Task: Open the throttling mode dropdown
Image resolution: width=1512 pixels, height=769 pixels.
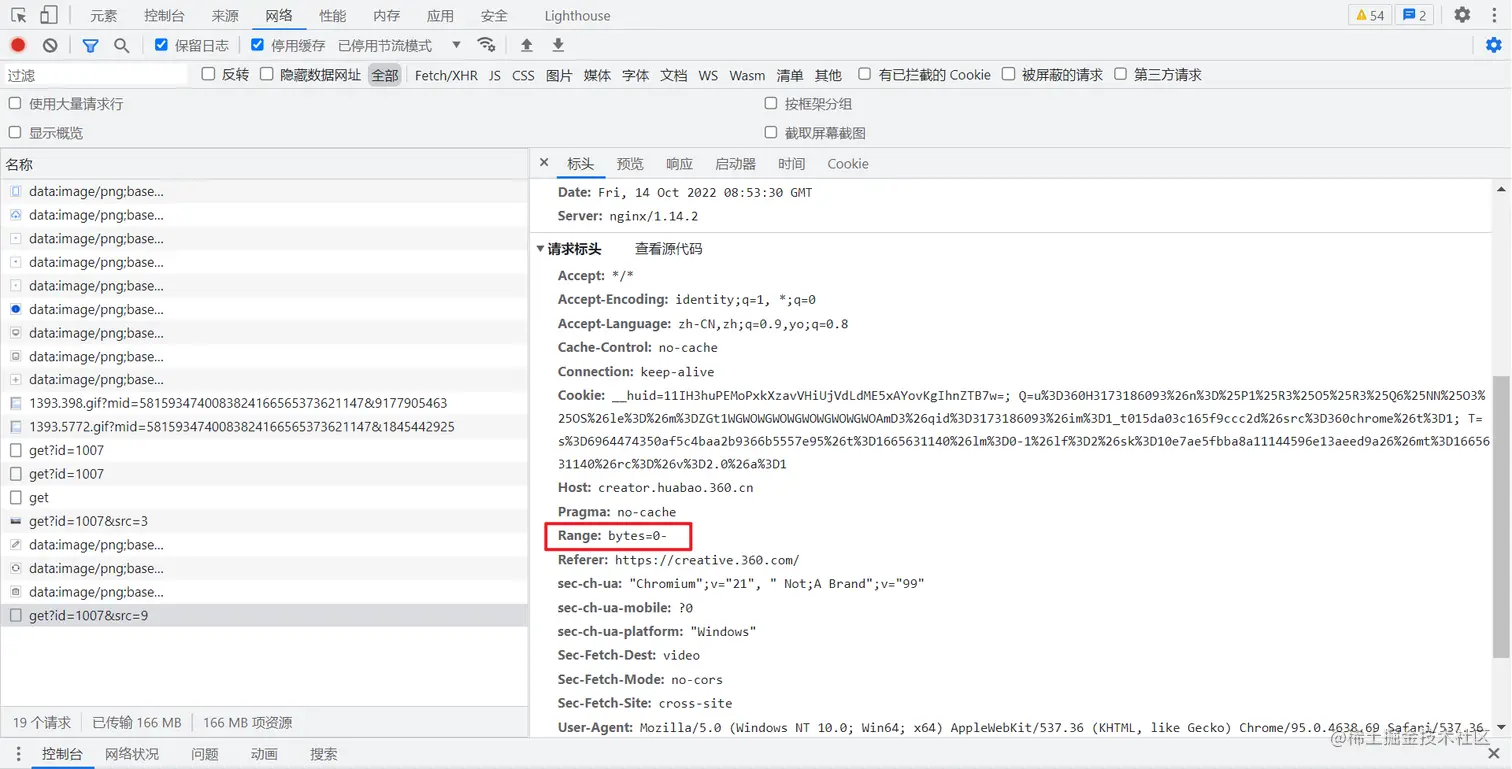Action: click(x=399, y=45)
